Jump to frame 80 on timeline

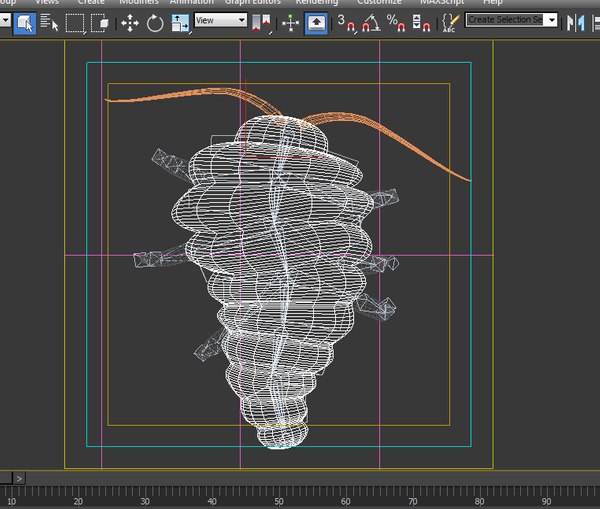pyautogui.click(x=479, y=501)
